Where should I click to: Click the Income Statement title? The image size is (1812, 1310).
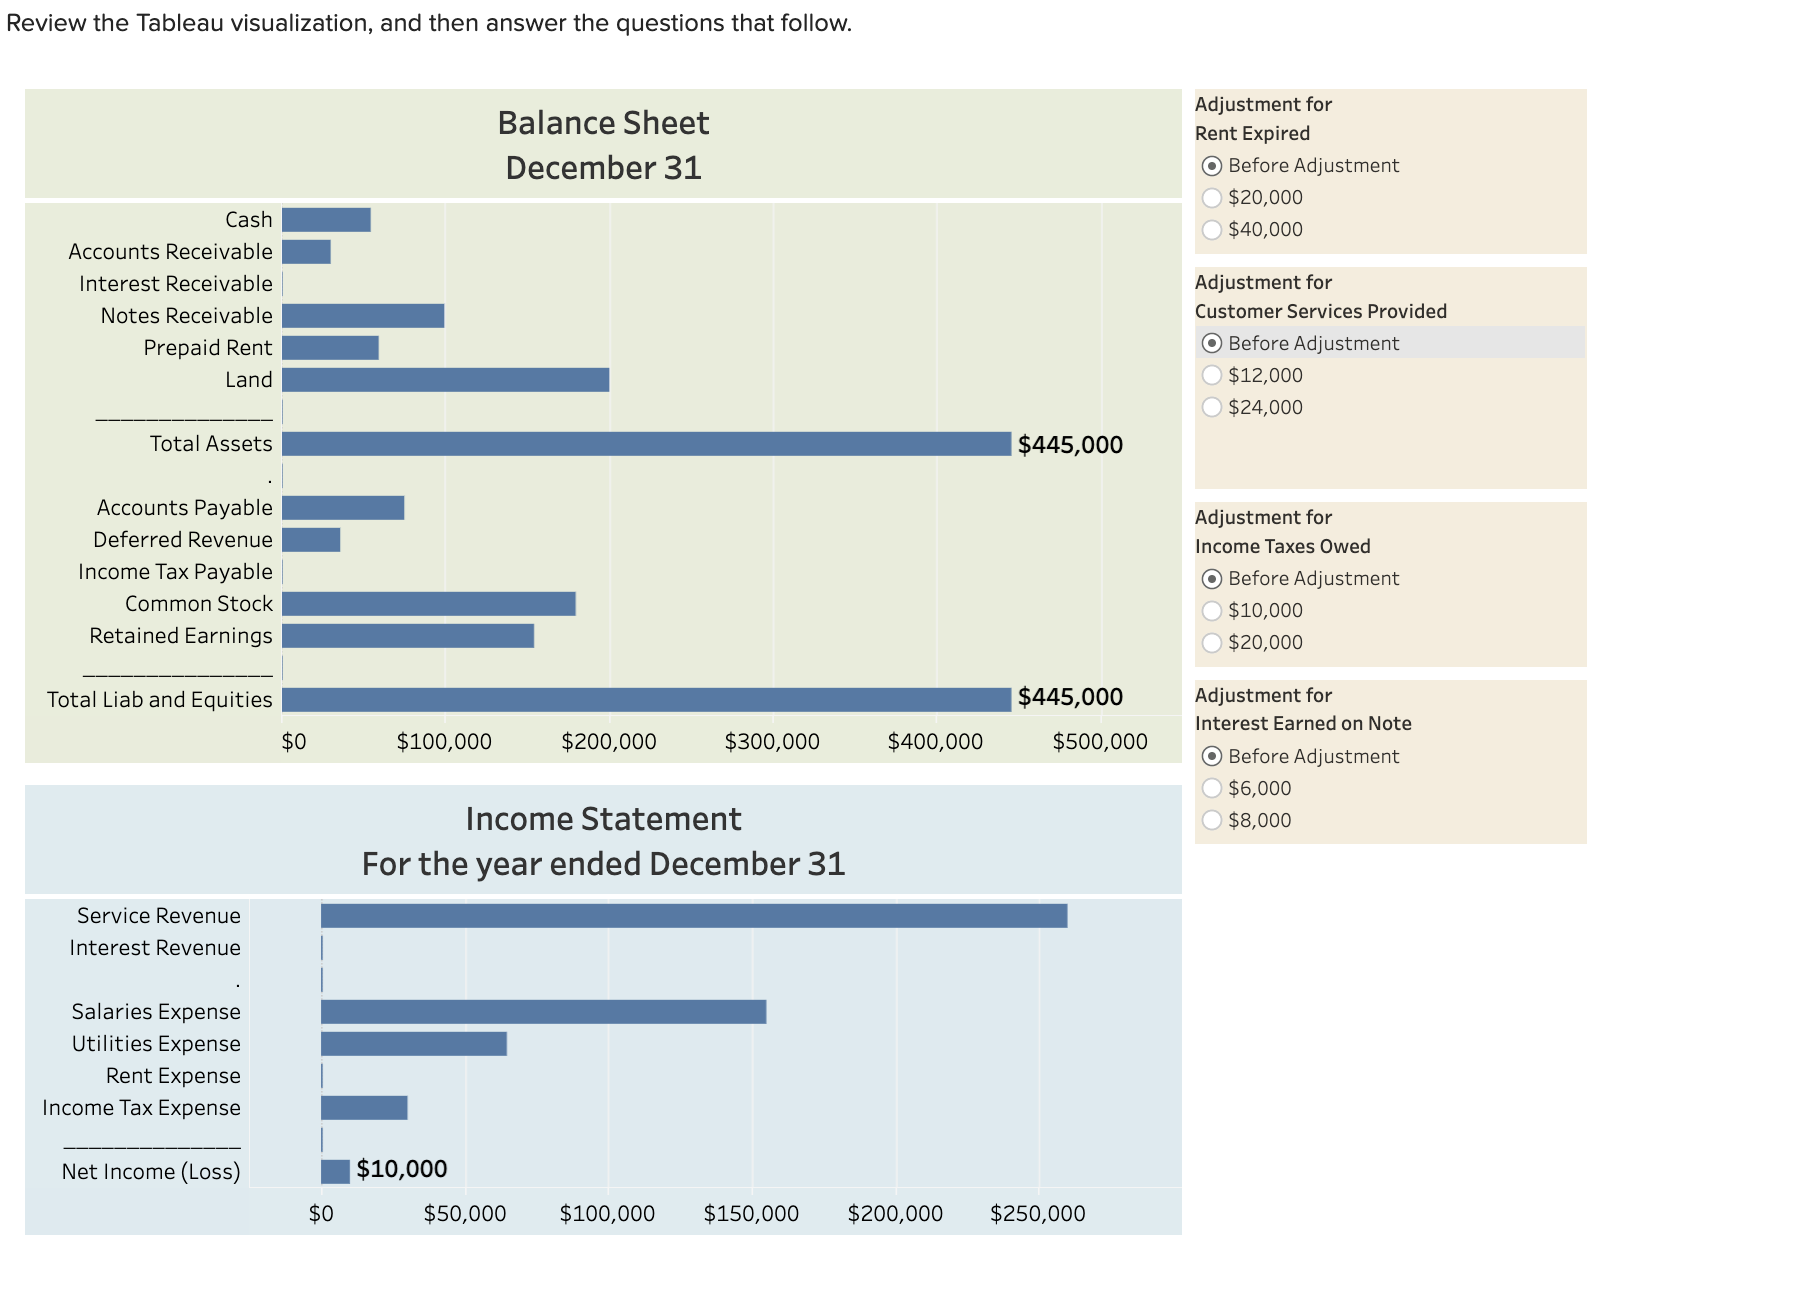pos(603,818)
